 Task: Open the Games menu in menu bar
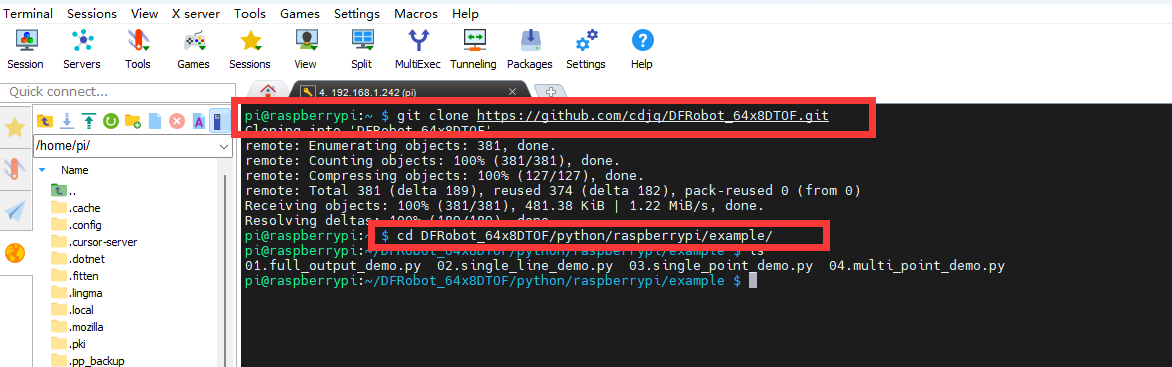coord(300,13)
